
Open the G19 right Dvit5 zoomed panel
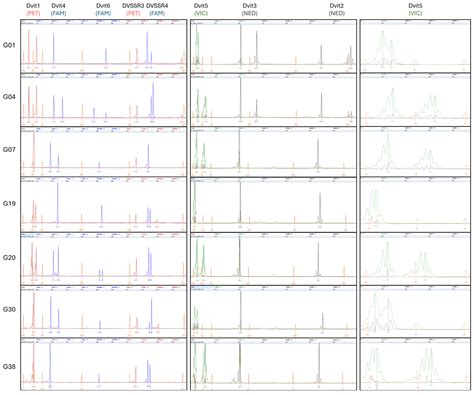click(414, 205)
